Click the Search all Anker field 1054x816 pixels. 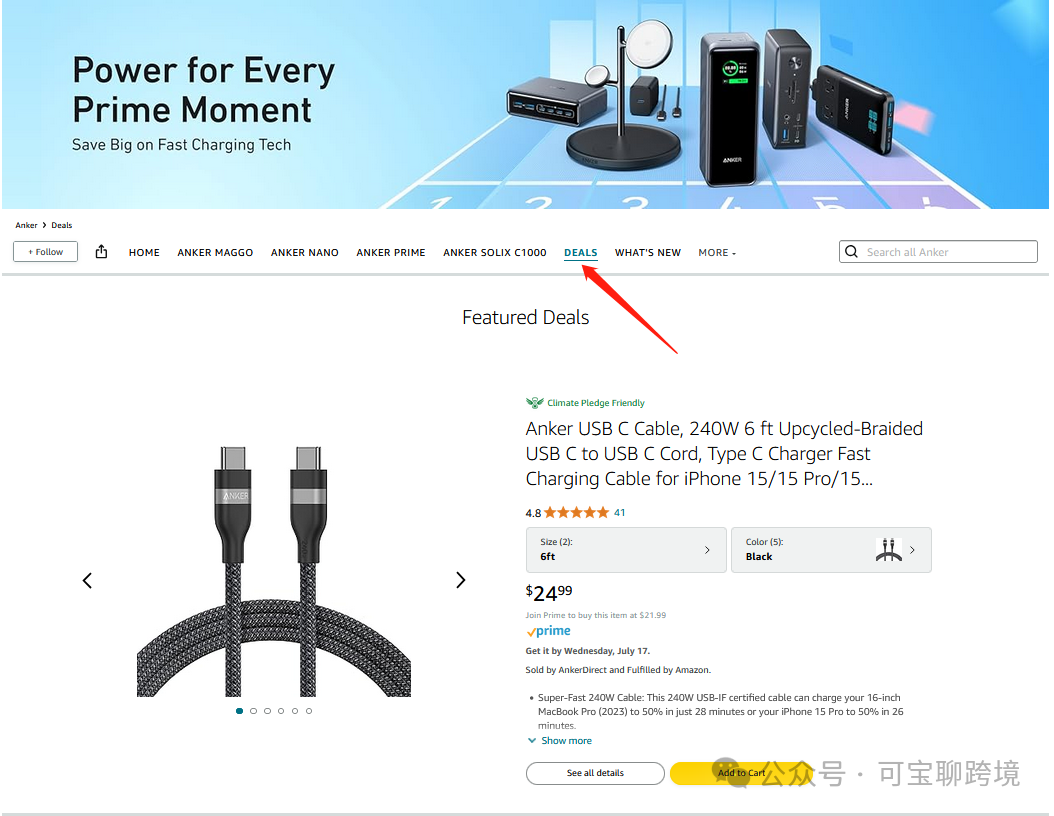[938, 251]
